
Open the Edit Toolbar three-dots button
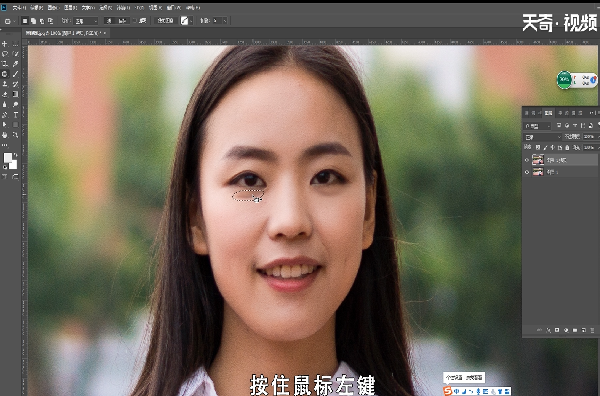[x=5, y=145]
